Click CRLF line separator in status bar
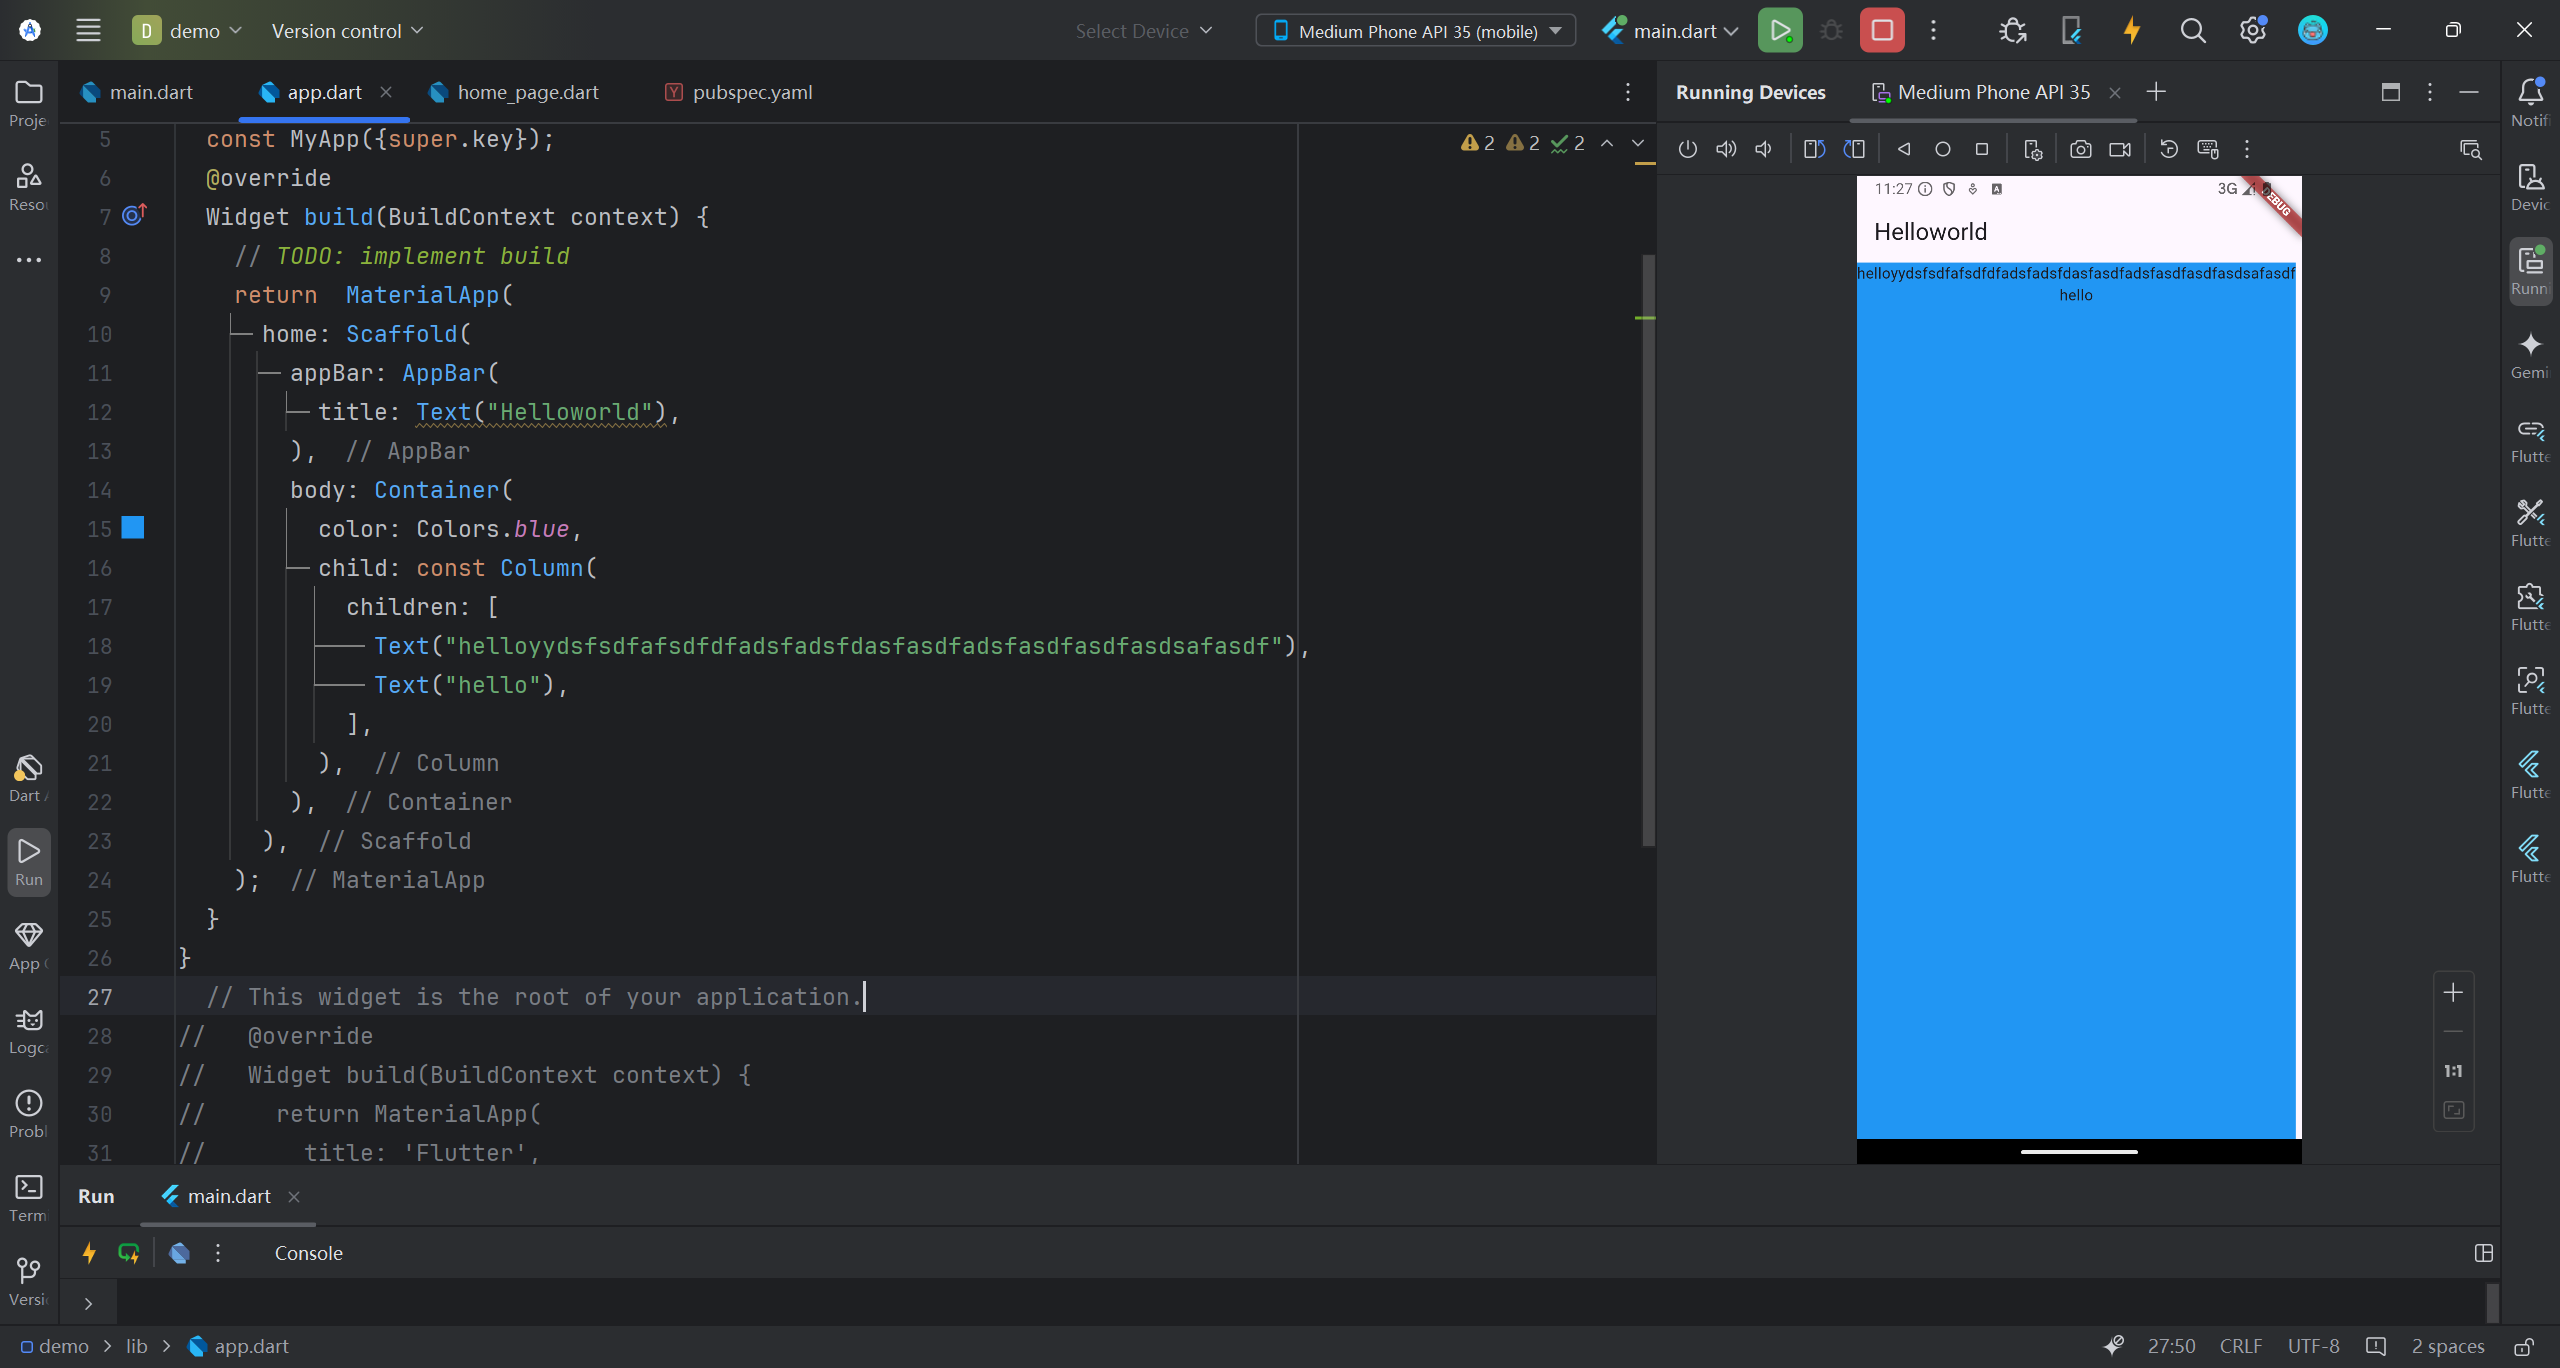Screen dimensions: 2560x1368 point(2240,1346)
